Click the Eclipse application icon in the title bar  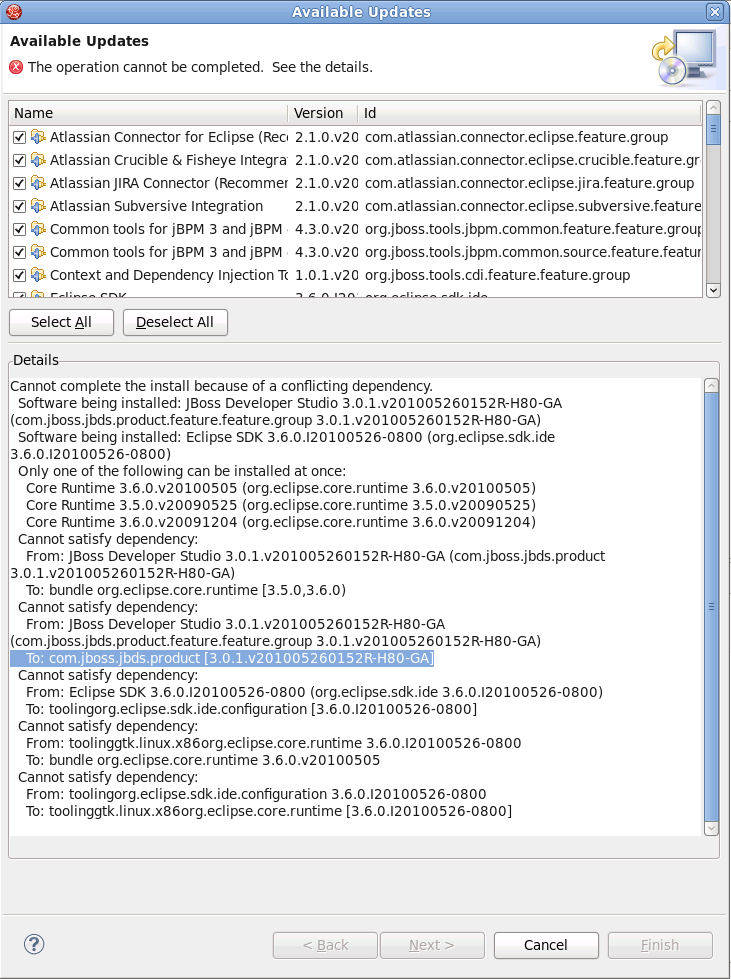(x=13, y=11)
